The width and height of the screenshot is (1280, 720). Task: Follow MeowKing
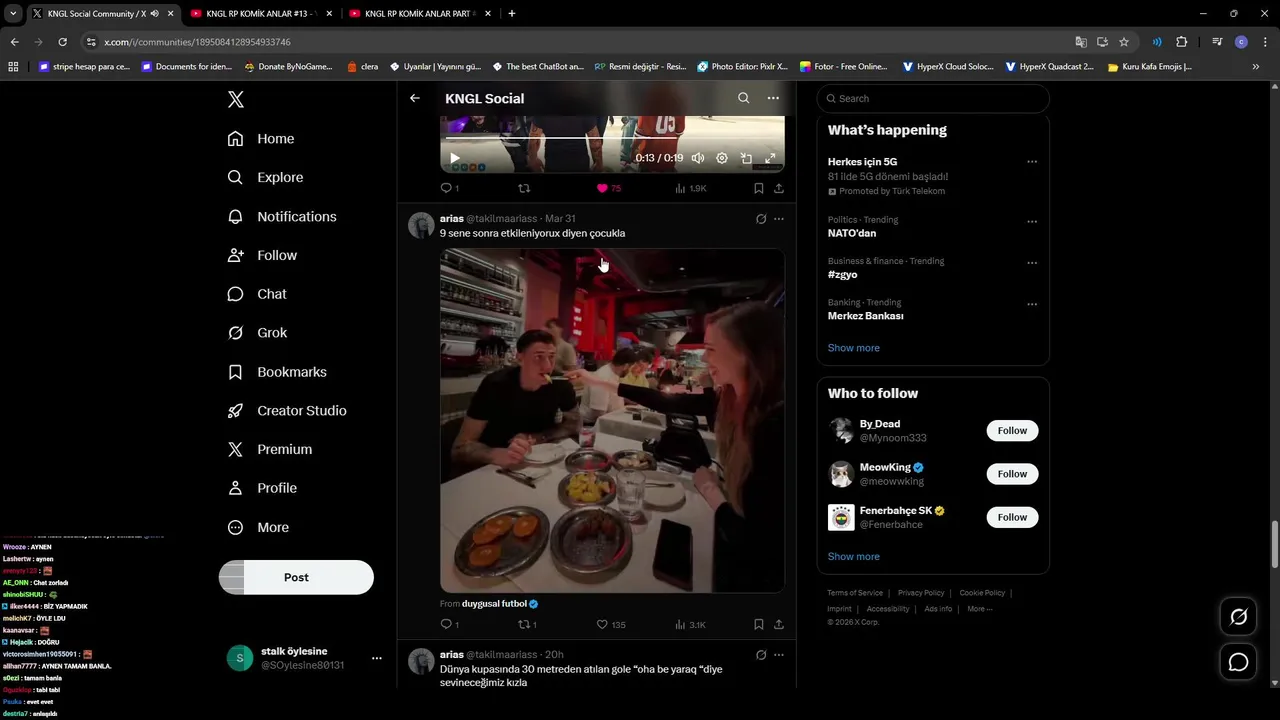(1012, 474)
